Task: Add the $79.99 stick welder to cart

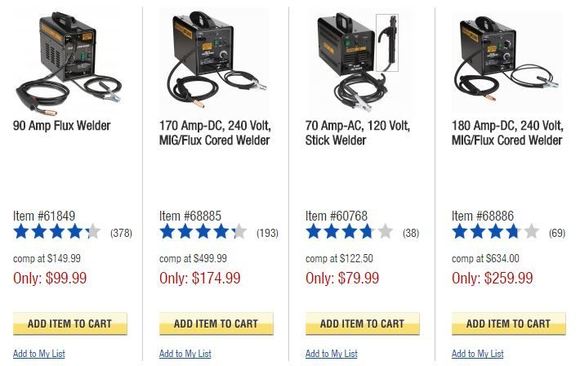Action: [x=362, y=324]
